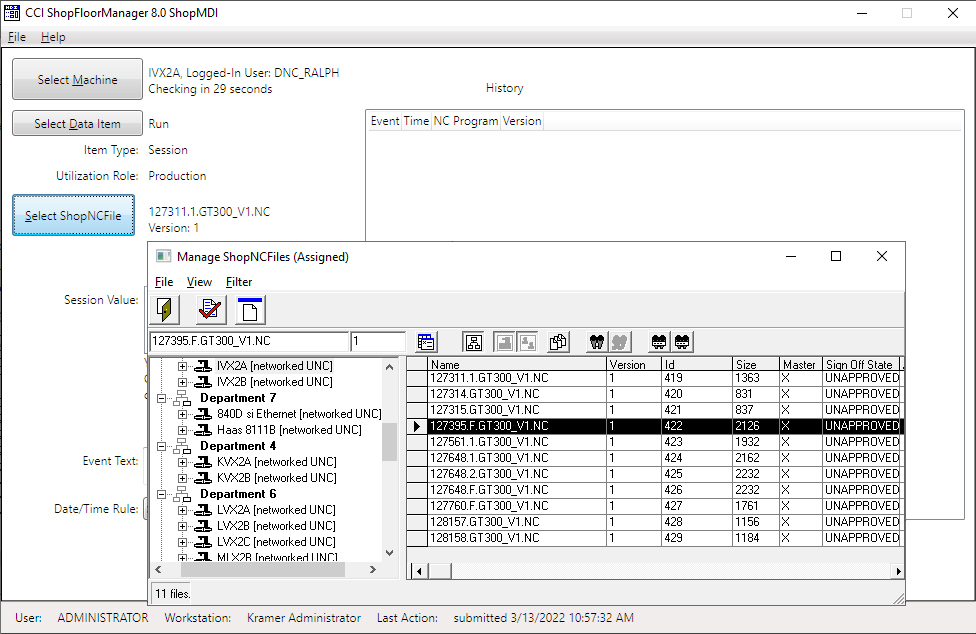976x634 pixels.
Task: Select the Haas 8111B machine icon
Action: tap(203, 430)
